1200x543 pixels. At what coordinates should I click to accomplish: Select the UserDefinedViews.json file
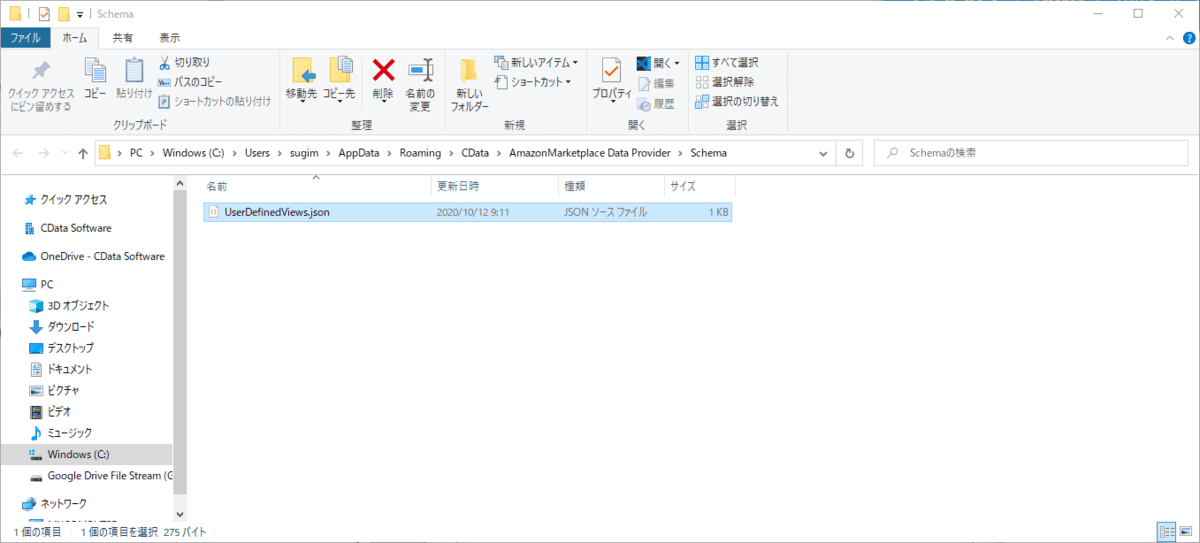(x=467, y=212)
